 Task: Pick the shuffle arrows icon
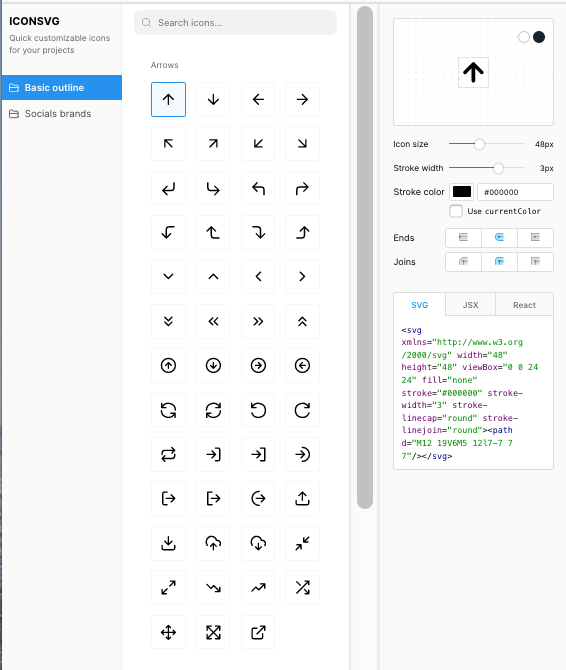[302, 588]
